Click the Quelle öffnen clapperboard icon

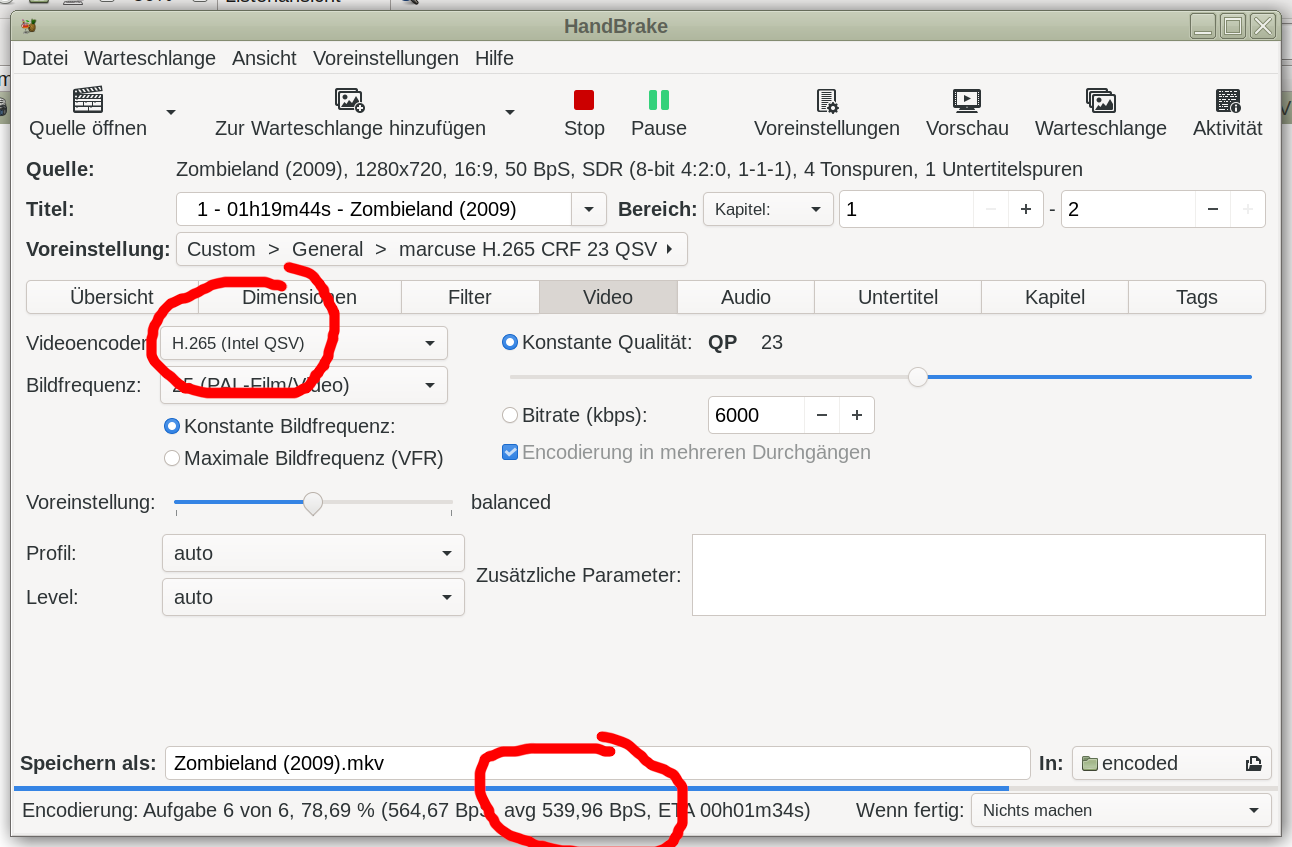pyautogui.click(x=88, y=100)
